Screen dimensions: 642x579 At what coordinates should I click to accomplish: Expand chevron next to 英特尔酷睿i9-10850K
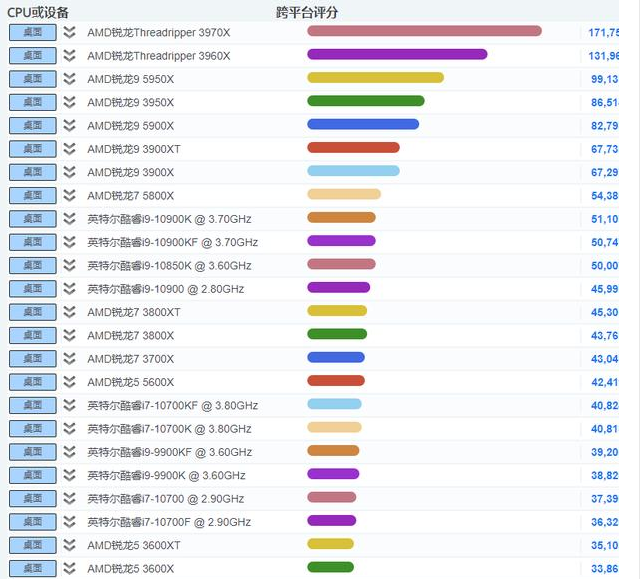[x=69, y=265]
